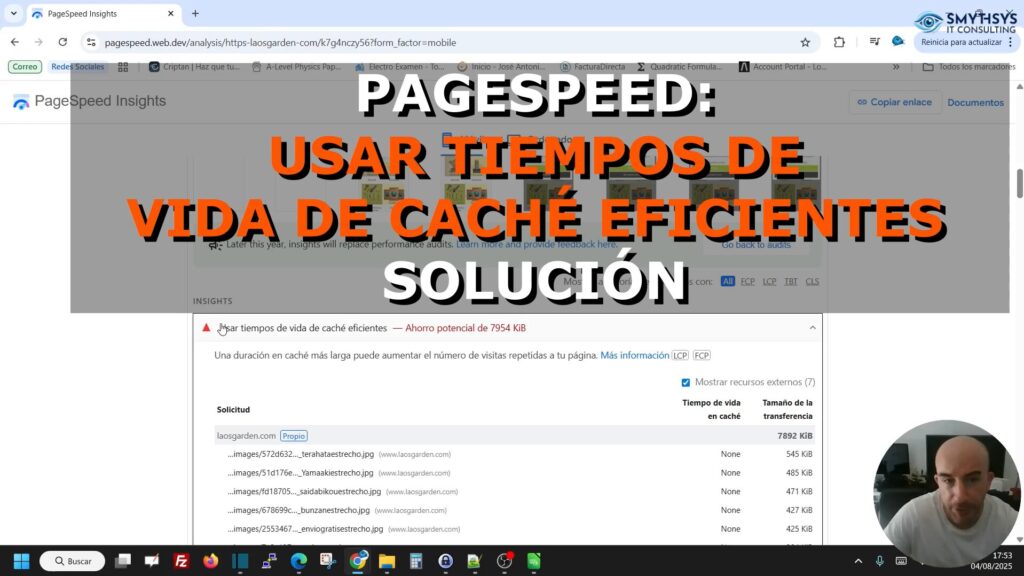Select the All metric filter
Screen dimensions: 1024x576
728,281
